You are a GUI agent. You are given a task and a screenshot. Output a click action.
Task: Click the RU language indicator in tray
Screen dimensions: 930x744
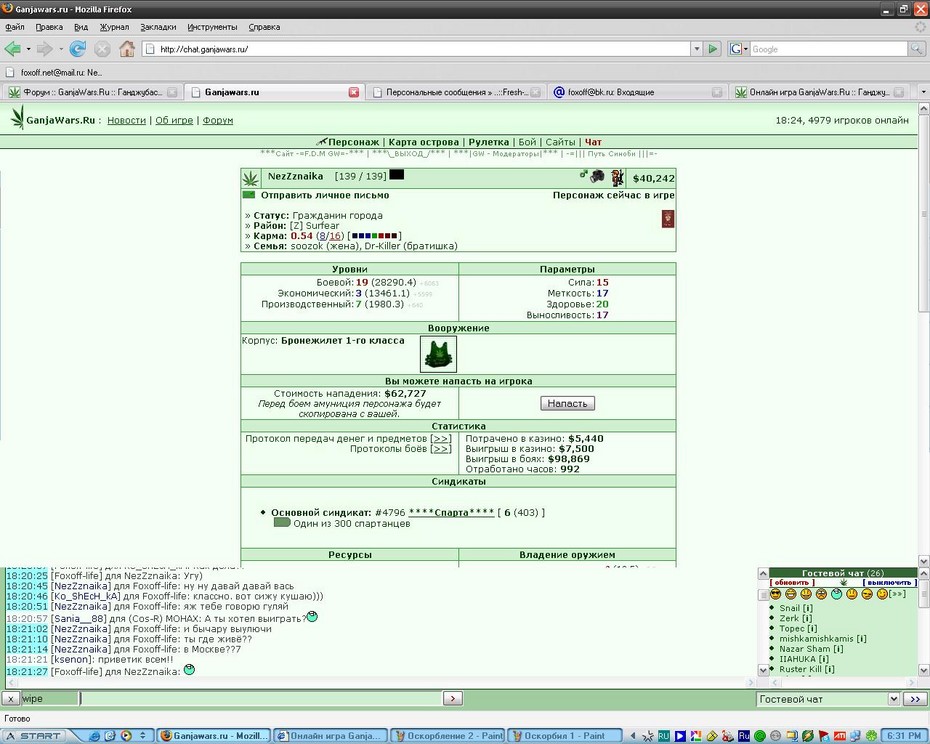(663, 736)
